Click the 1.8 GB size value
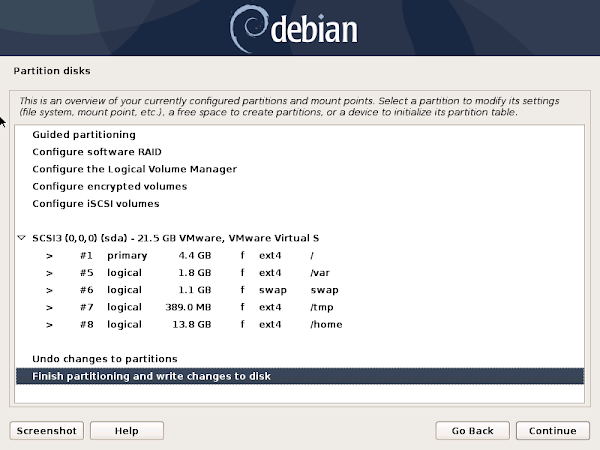The height and width of the screenshot is (450, 600). [x=195, y=273]
